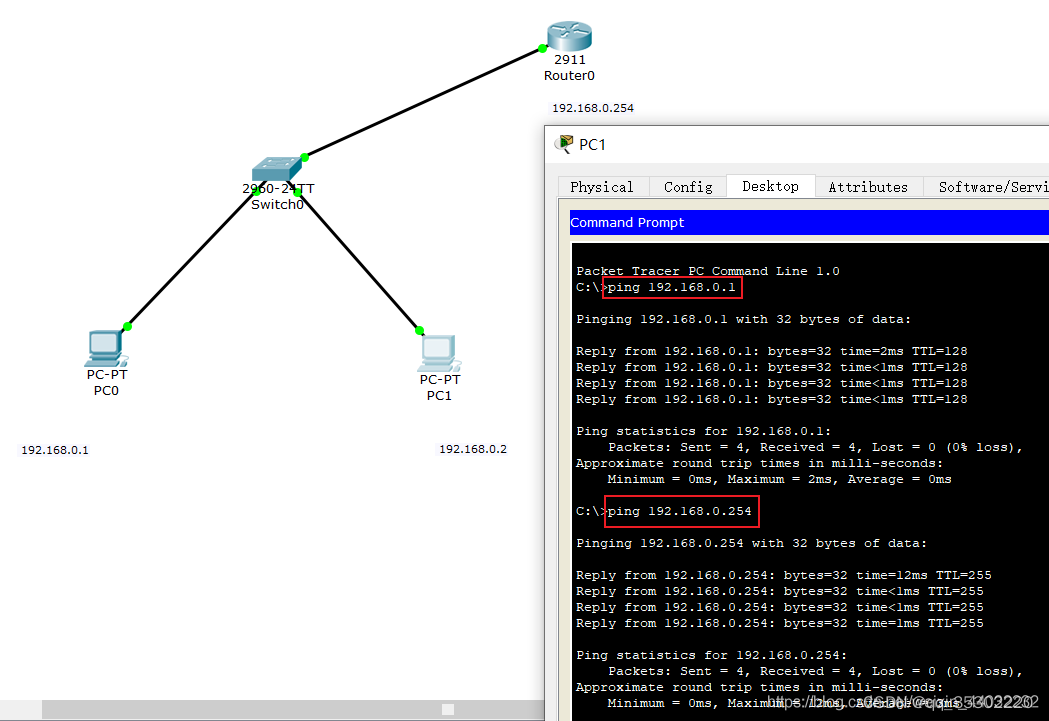The width and height of the screenshot is (1049, 721).
Task: Click the green link light at PC1
Action: pyautogui.click(x=419, y=330)
